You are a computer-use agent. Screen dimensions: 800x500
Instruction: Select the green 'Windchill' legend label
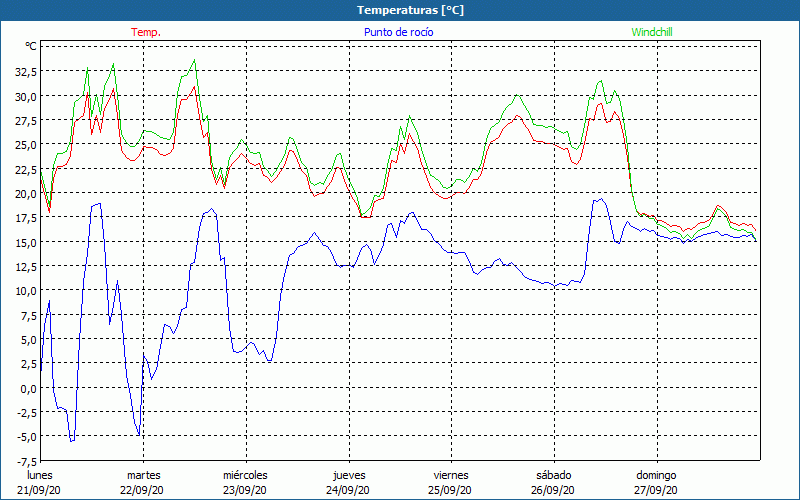pos(652,32)
